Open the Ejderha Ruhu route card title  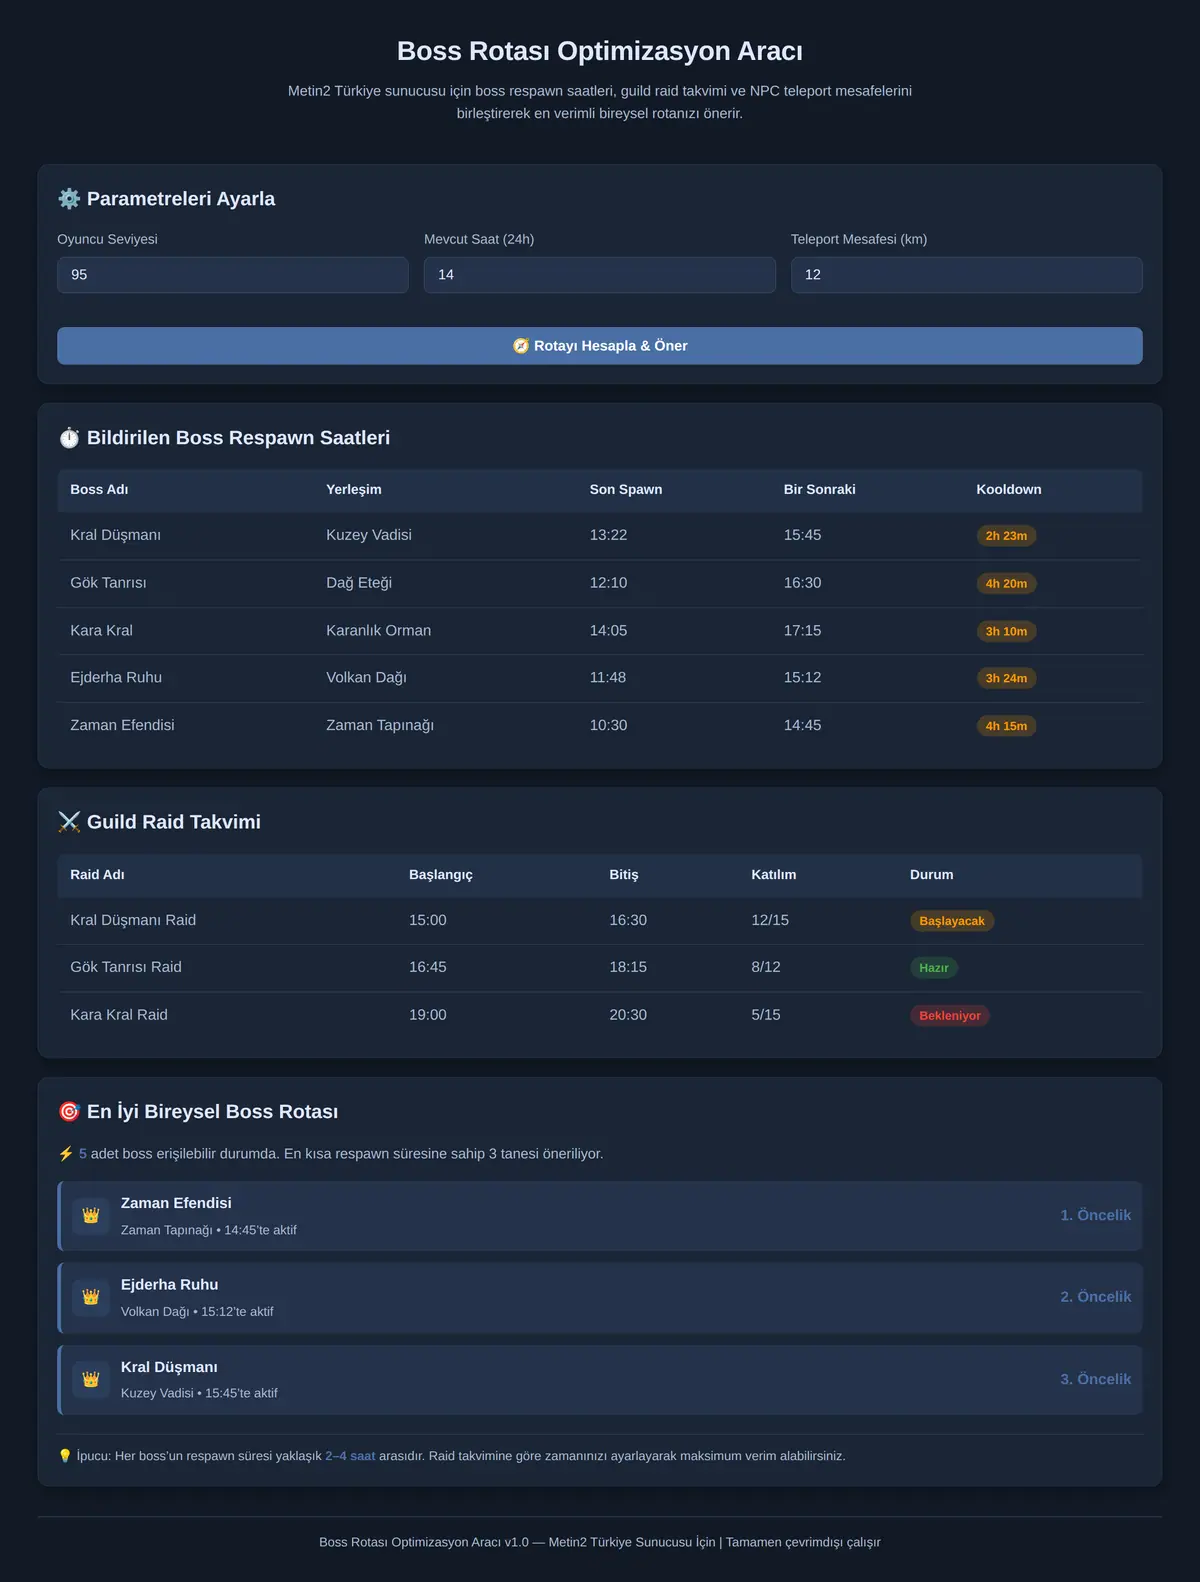(170, 1285)
